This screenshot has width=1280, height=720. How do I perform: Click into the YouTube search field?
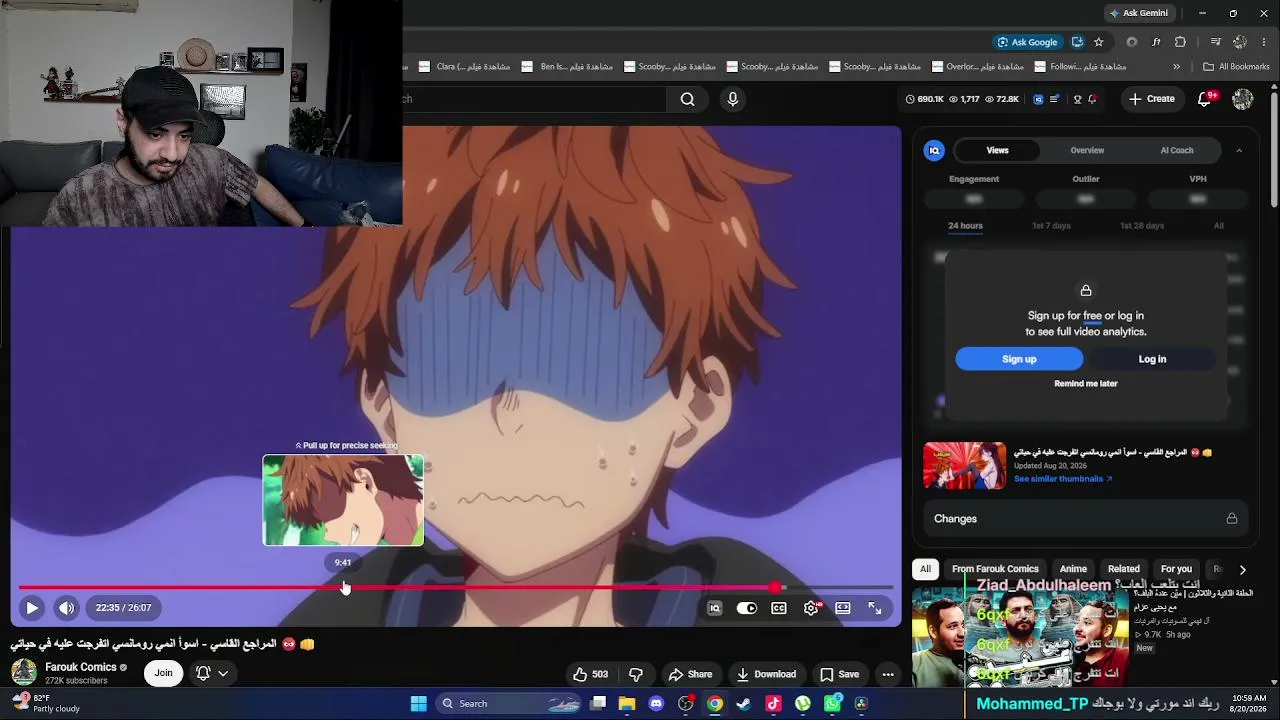[x=534, y=99]
